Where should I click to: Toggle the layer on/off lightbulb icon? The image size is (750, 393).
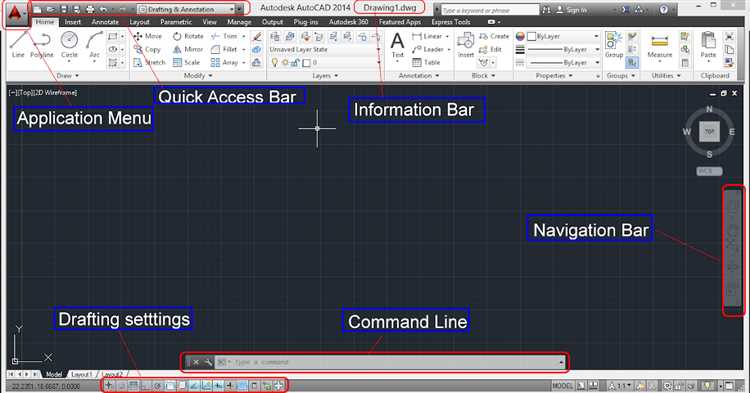click(x=275, y=62)
